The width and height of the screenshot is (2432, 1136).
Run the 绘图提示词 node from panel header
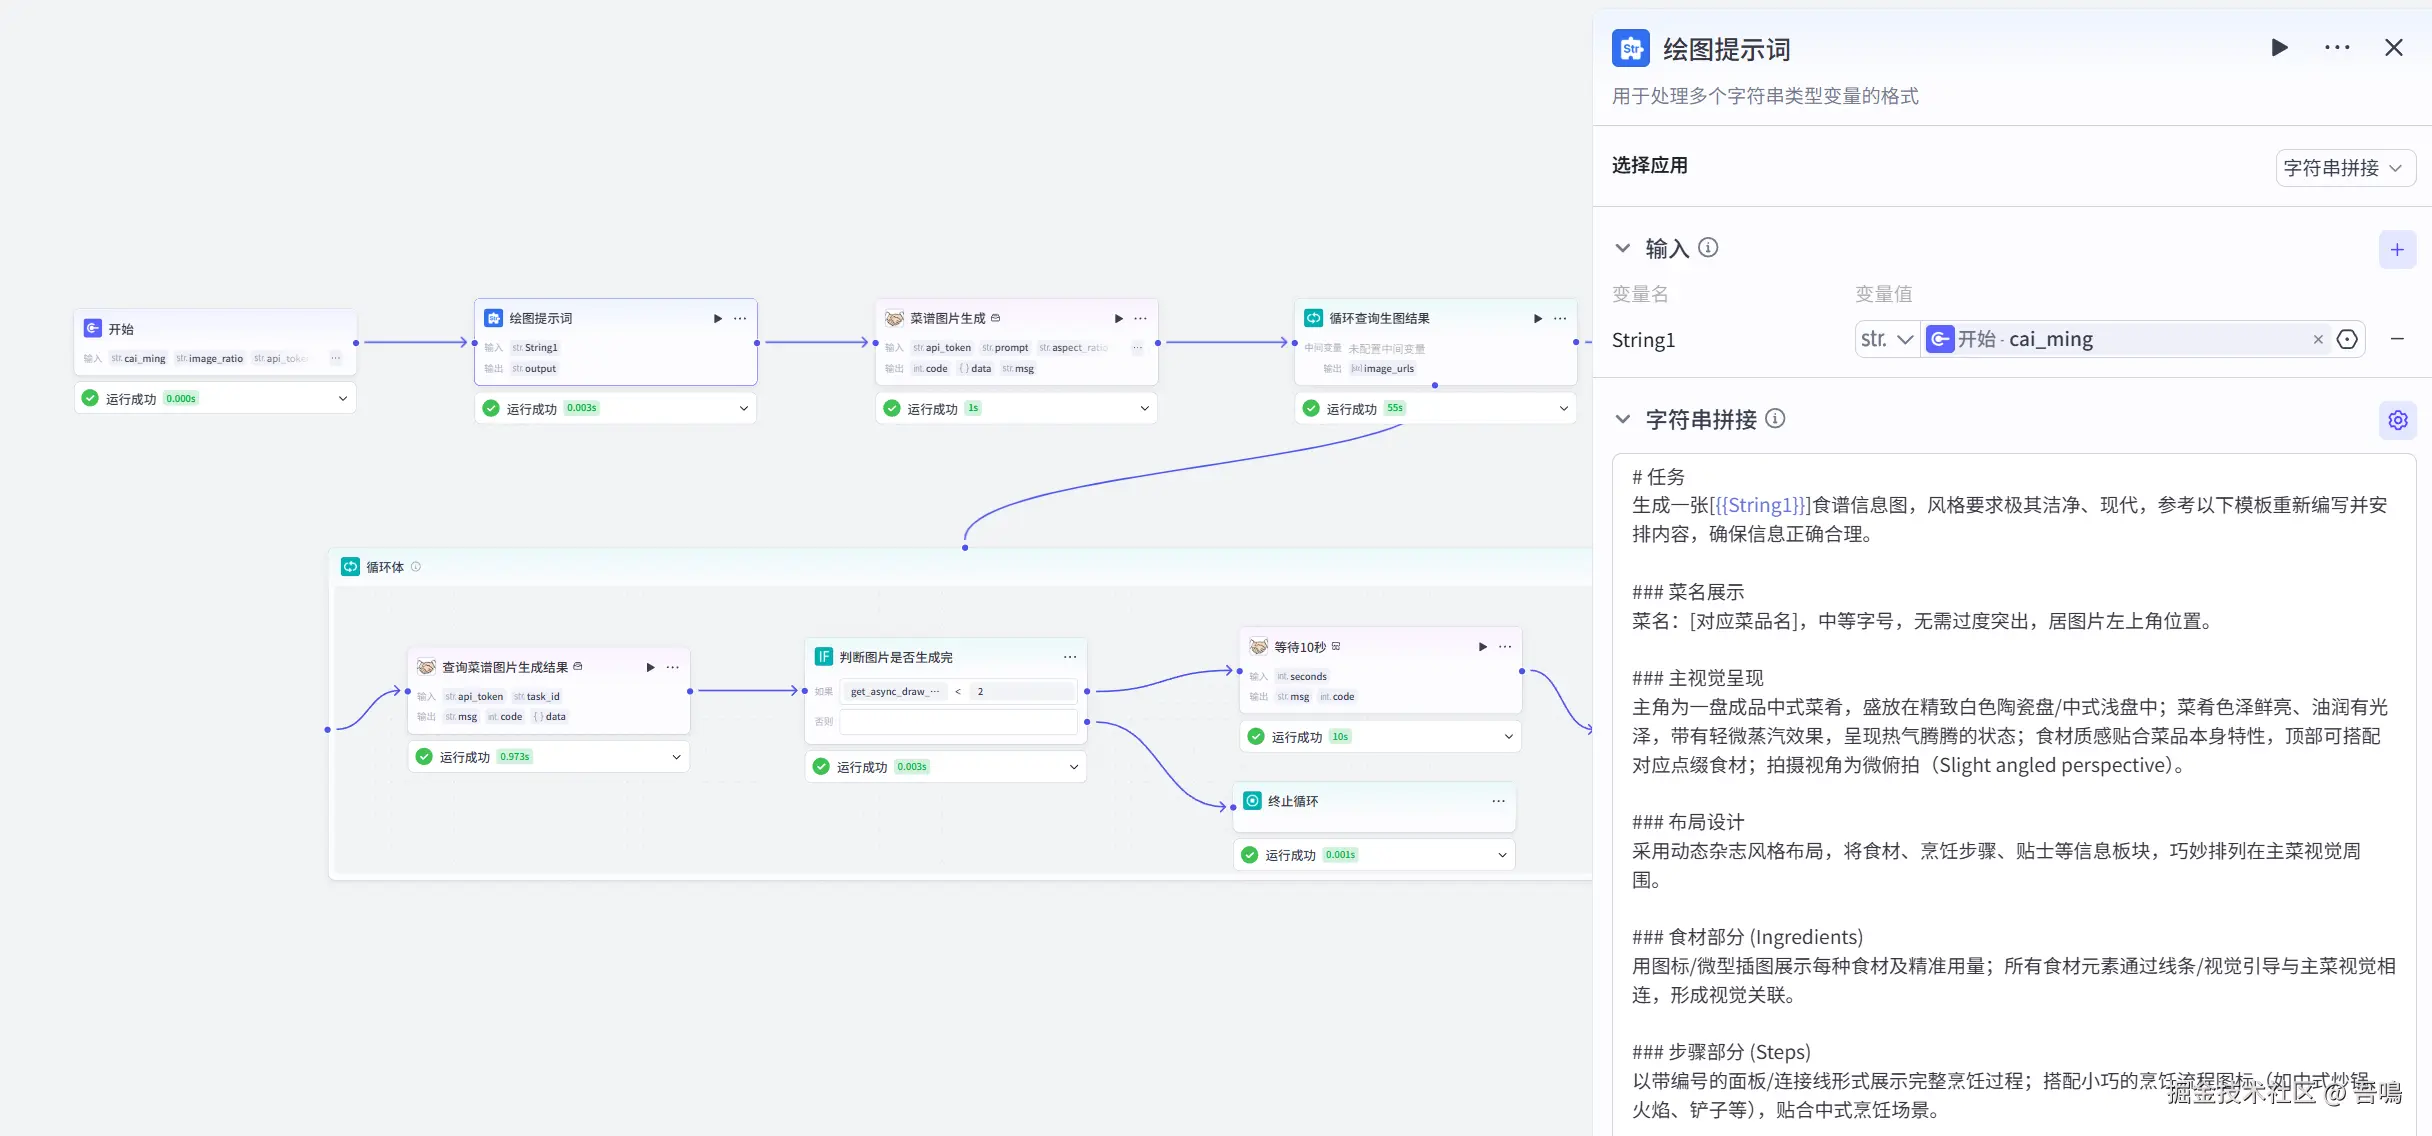coord(2279,48)
